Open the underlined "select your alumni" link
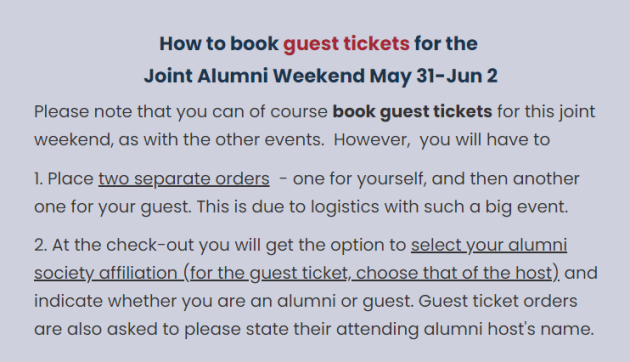This screenshot has height=362, width=630. tap(489, 245)
